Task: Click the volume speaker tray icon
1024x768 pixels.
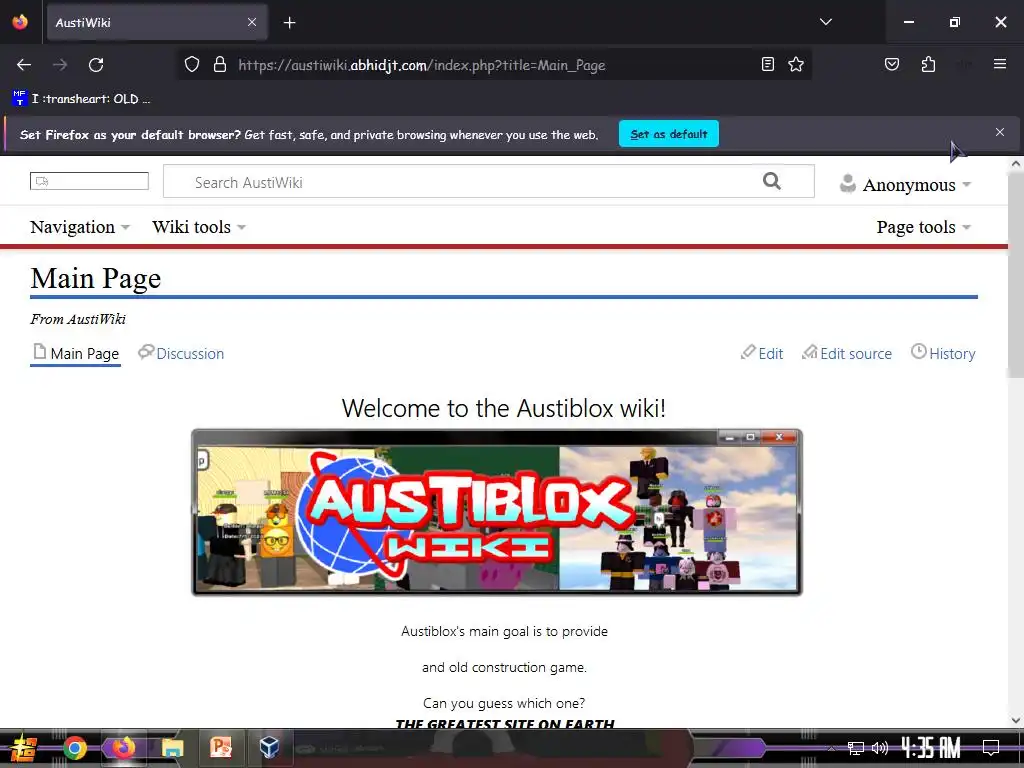Action: (880, 748)
